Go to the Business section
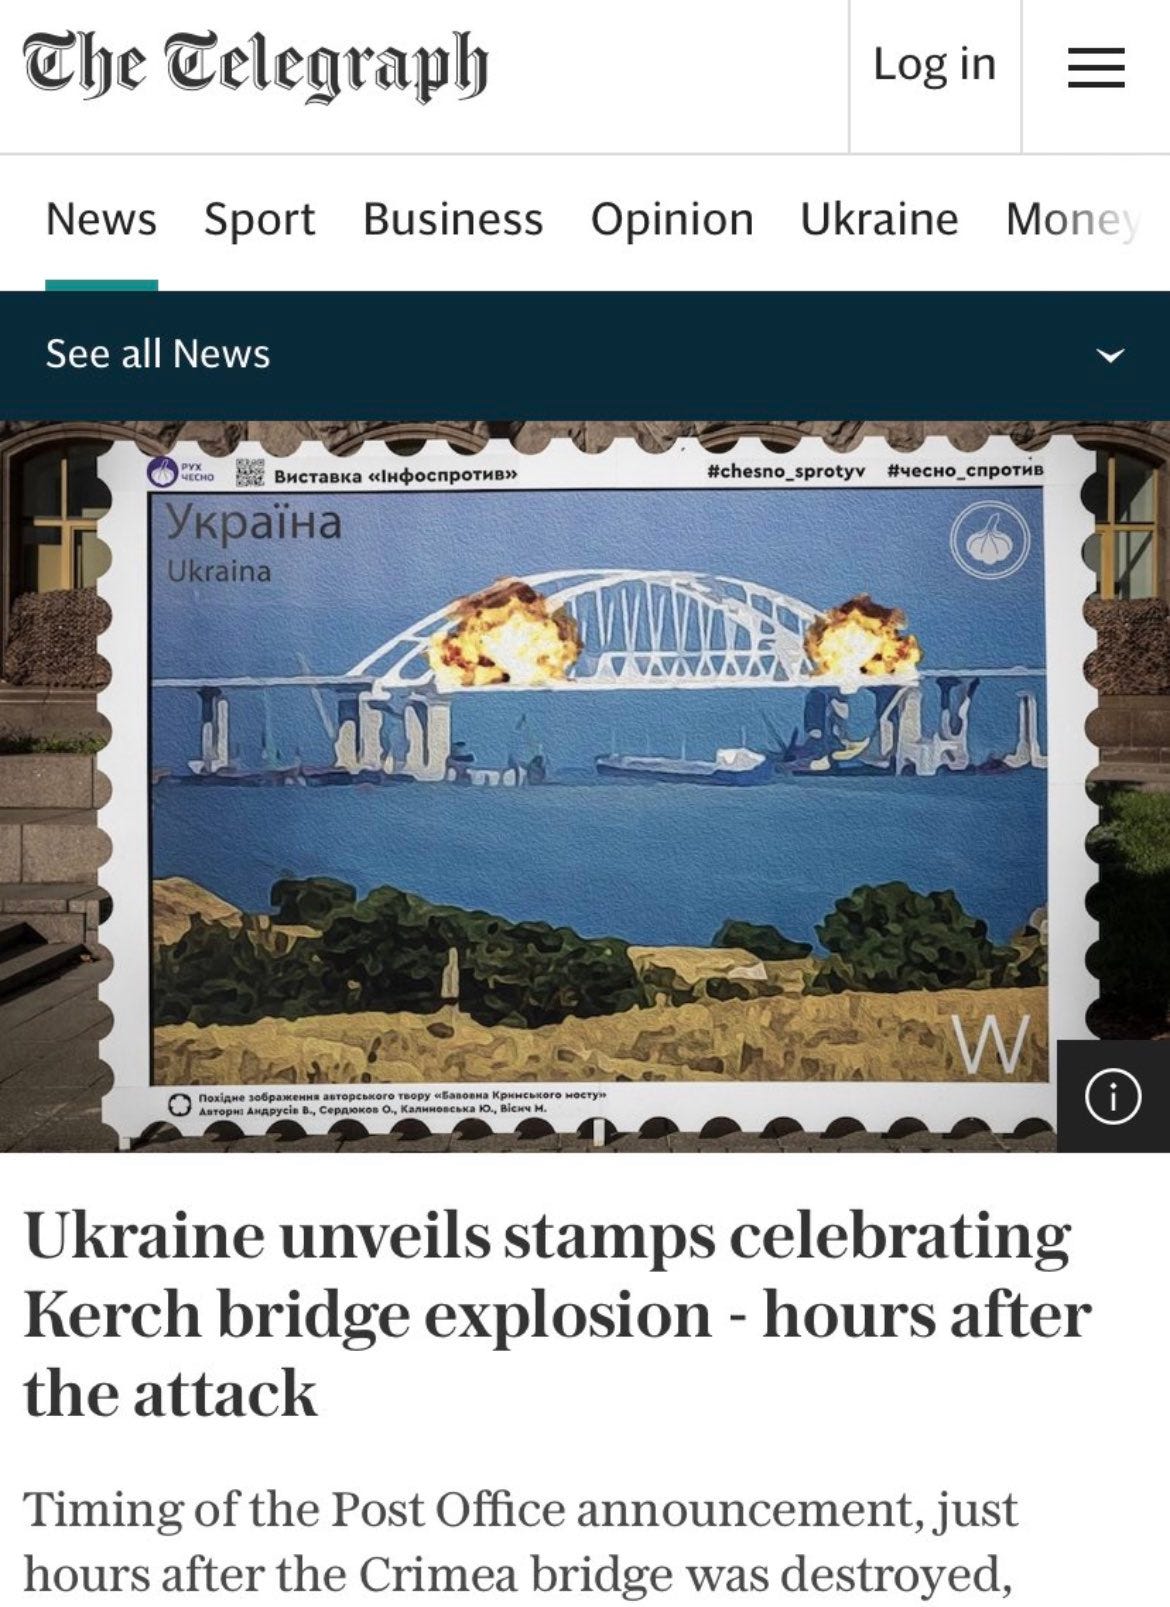This screenshot has height=1607, width=1170. [452, 219]
